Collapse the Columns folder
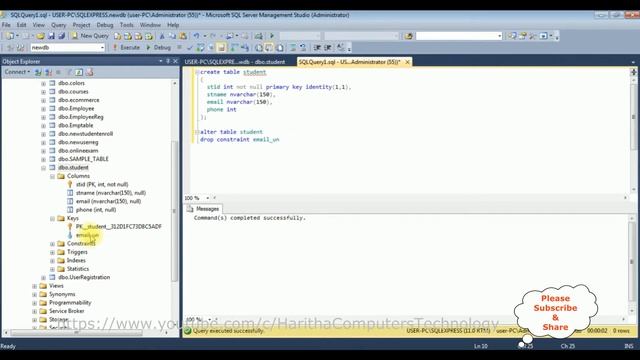The height and width of the screenshot is (360, 640). (52, 176)
